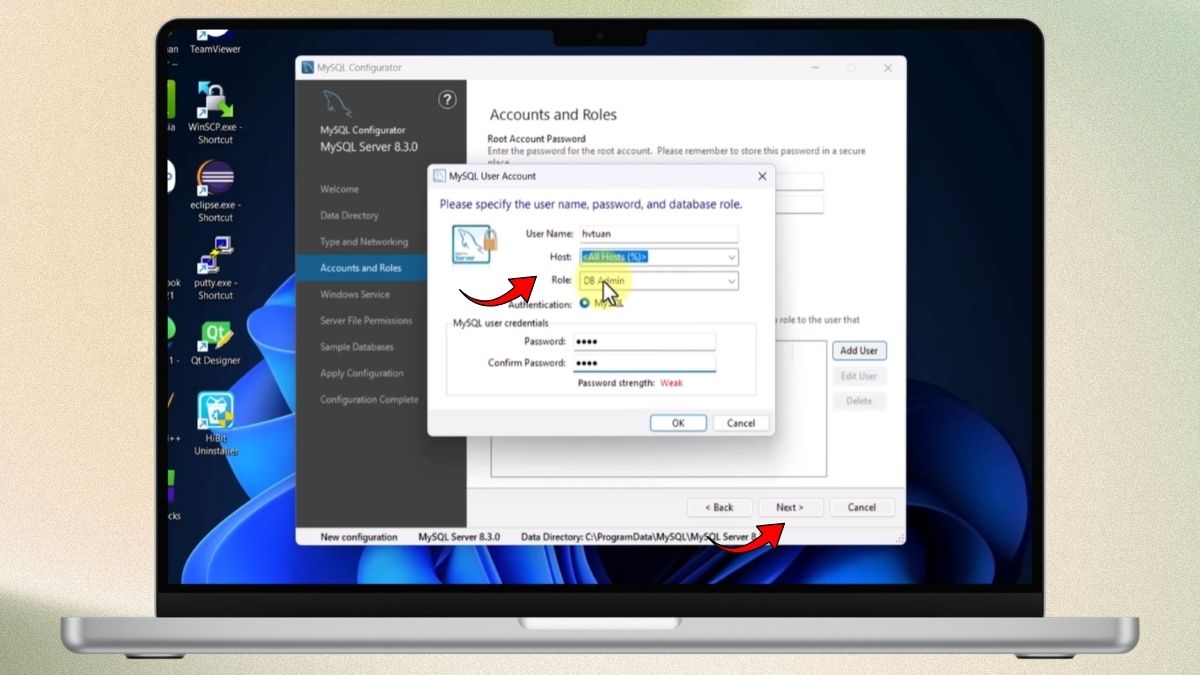The width and height of the screenshot is (1200, 675).
Task: Go to the Data Directory step
Action: pyautogui.click(x=349, y=215)
